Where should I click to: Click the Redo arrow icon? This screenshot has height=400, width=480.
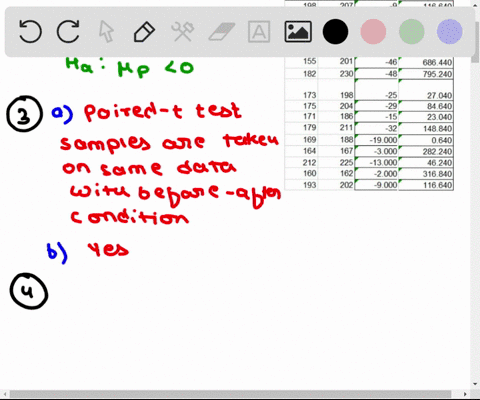coord(68,32)
